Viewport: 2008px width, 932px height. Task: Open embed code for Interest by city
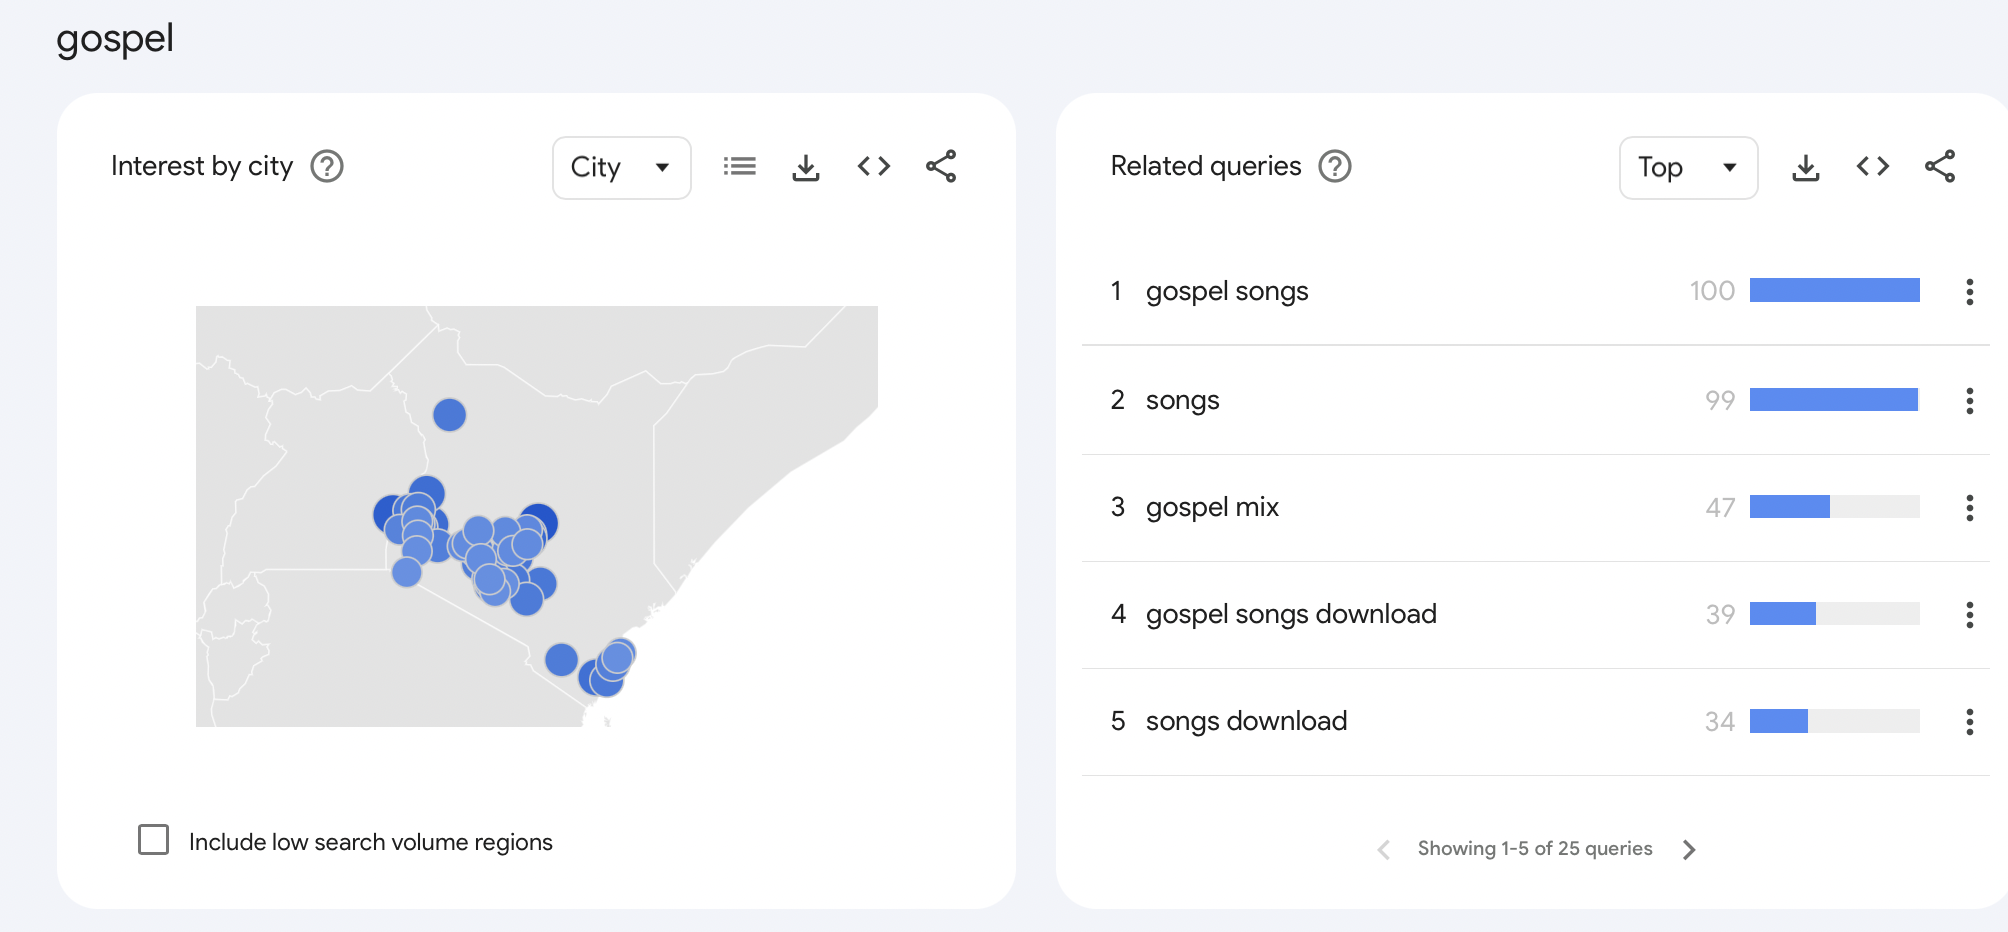coord(873,166)
